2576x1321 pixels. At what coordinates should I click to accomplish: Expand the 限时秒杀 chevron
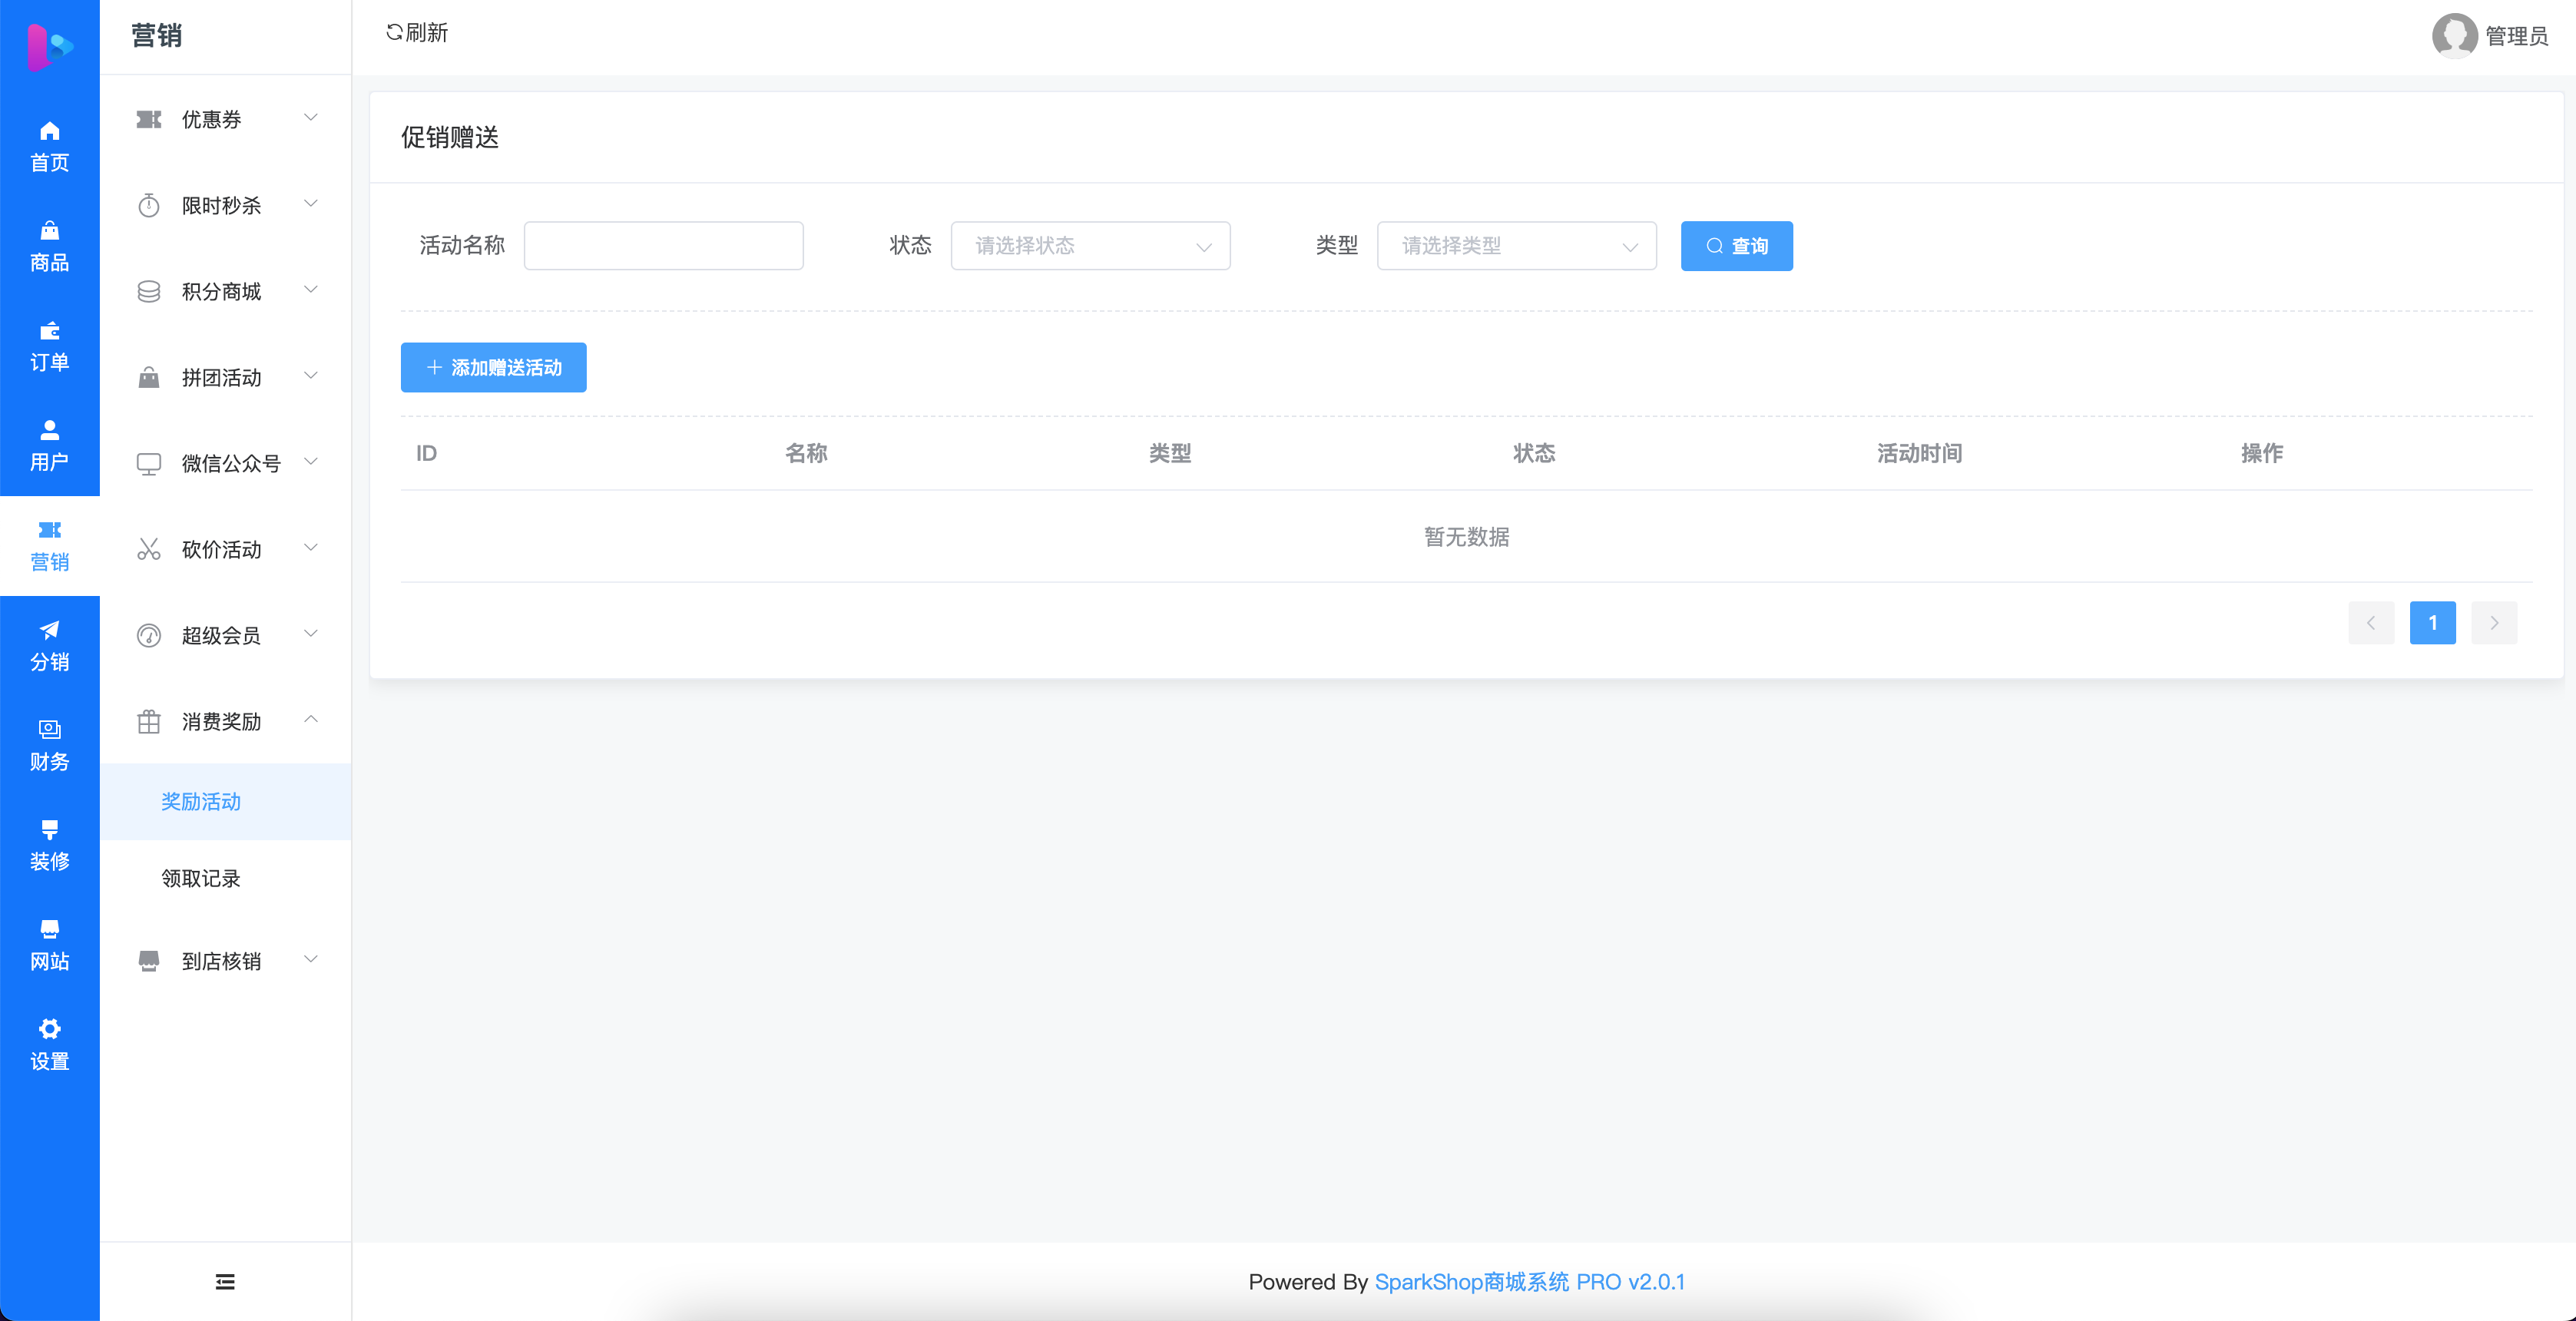coord(311,204)
